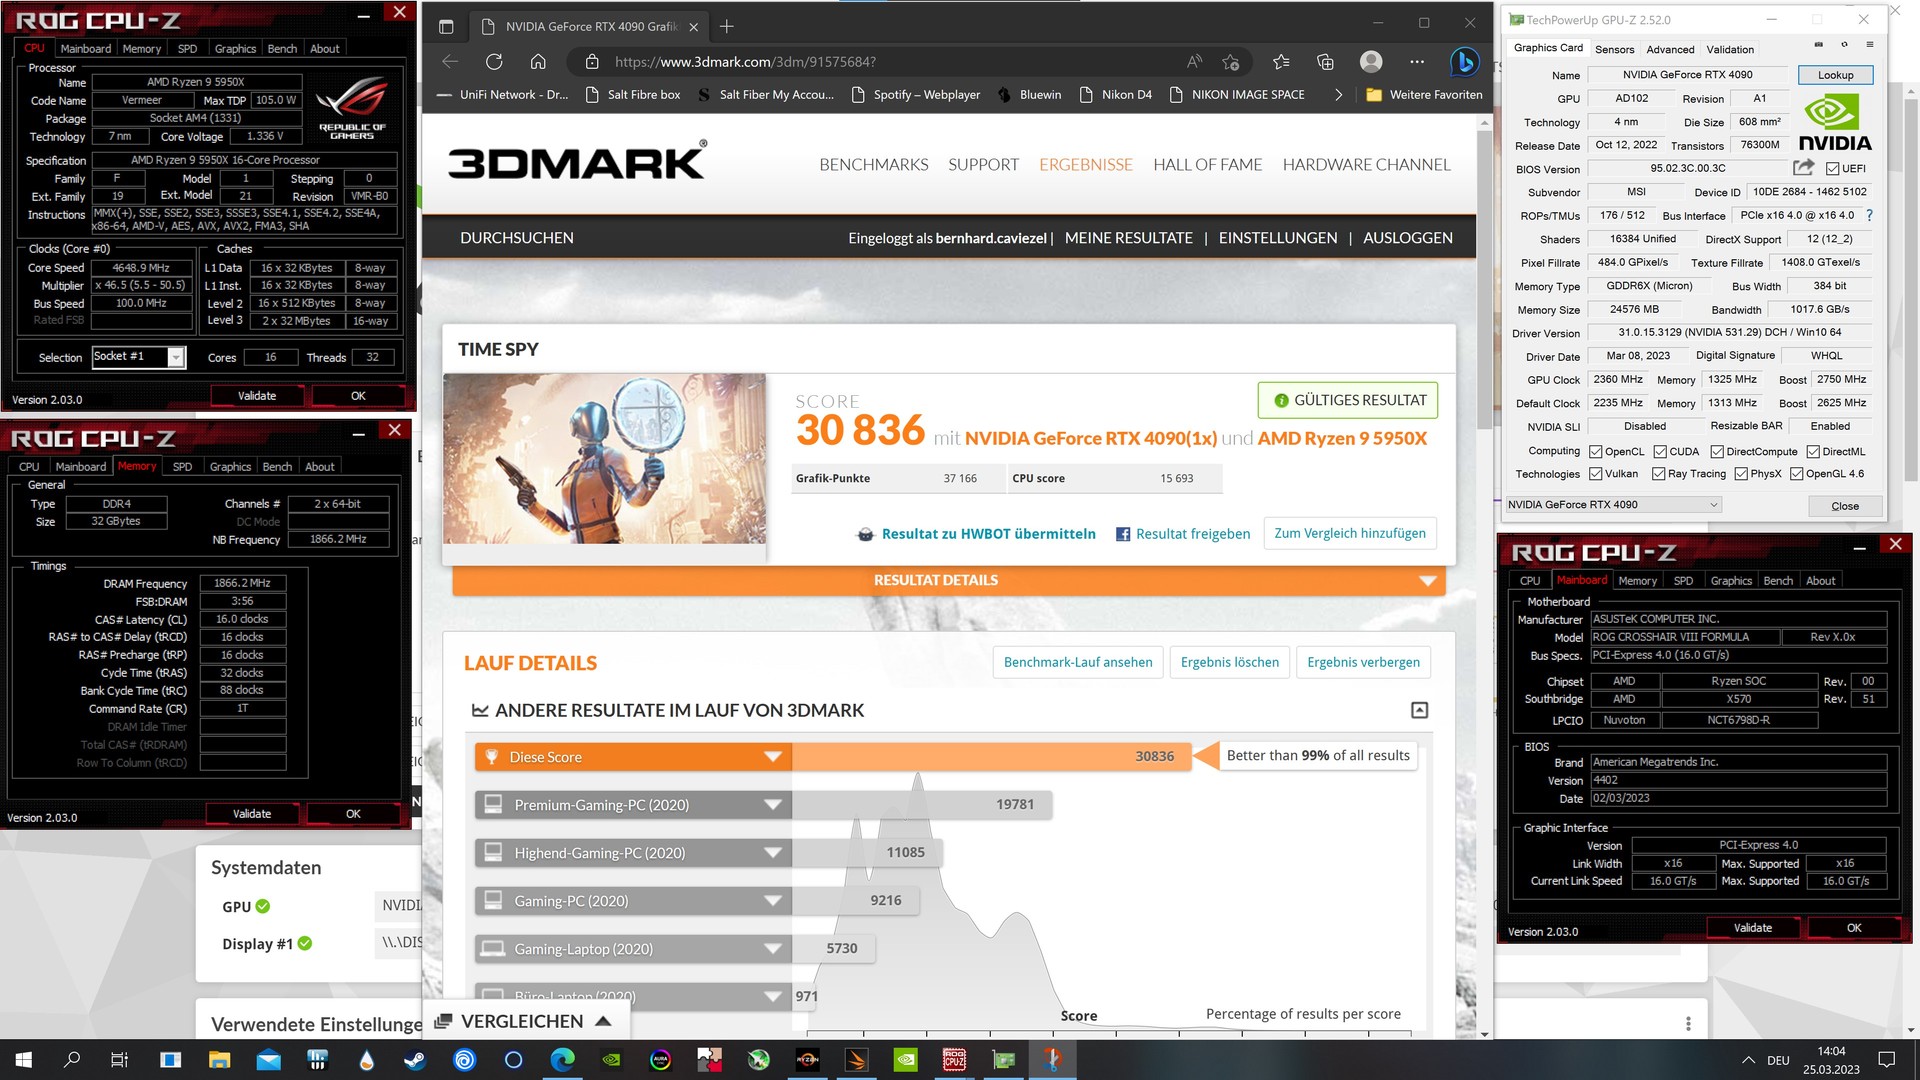Expand the RESULTAT DETAILS bar
1920x1080 pixels.
click(948, 580)
